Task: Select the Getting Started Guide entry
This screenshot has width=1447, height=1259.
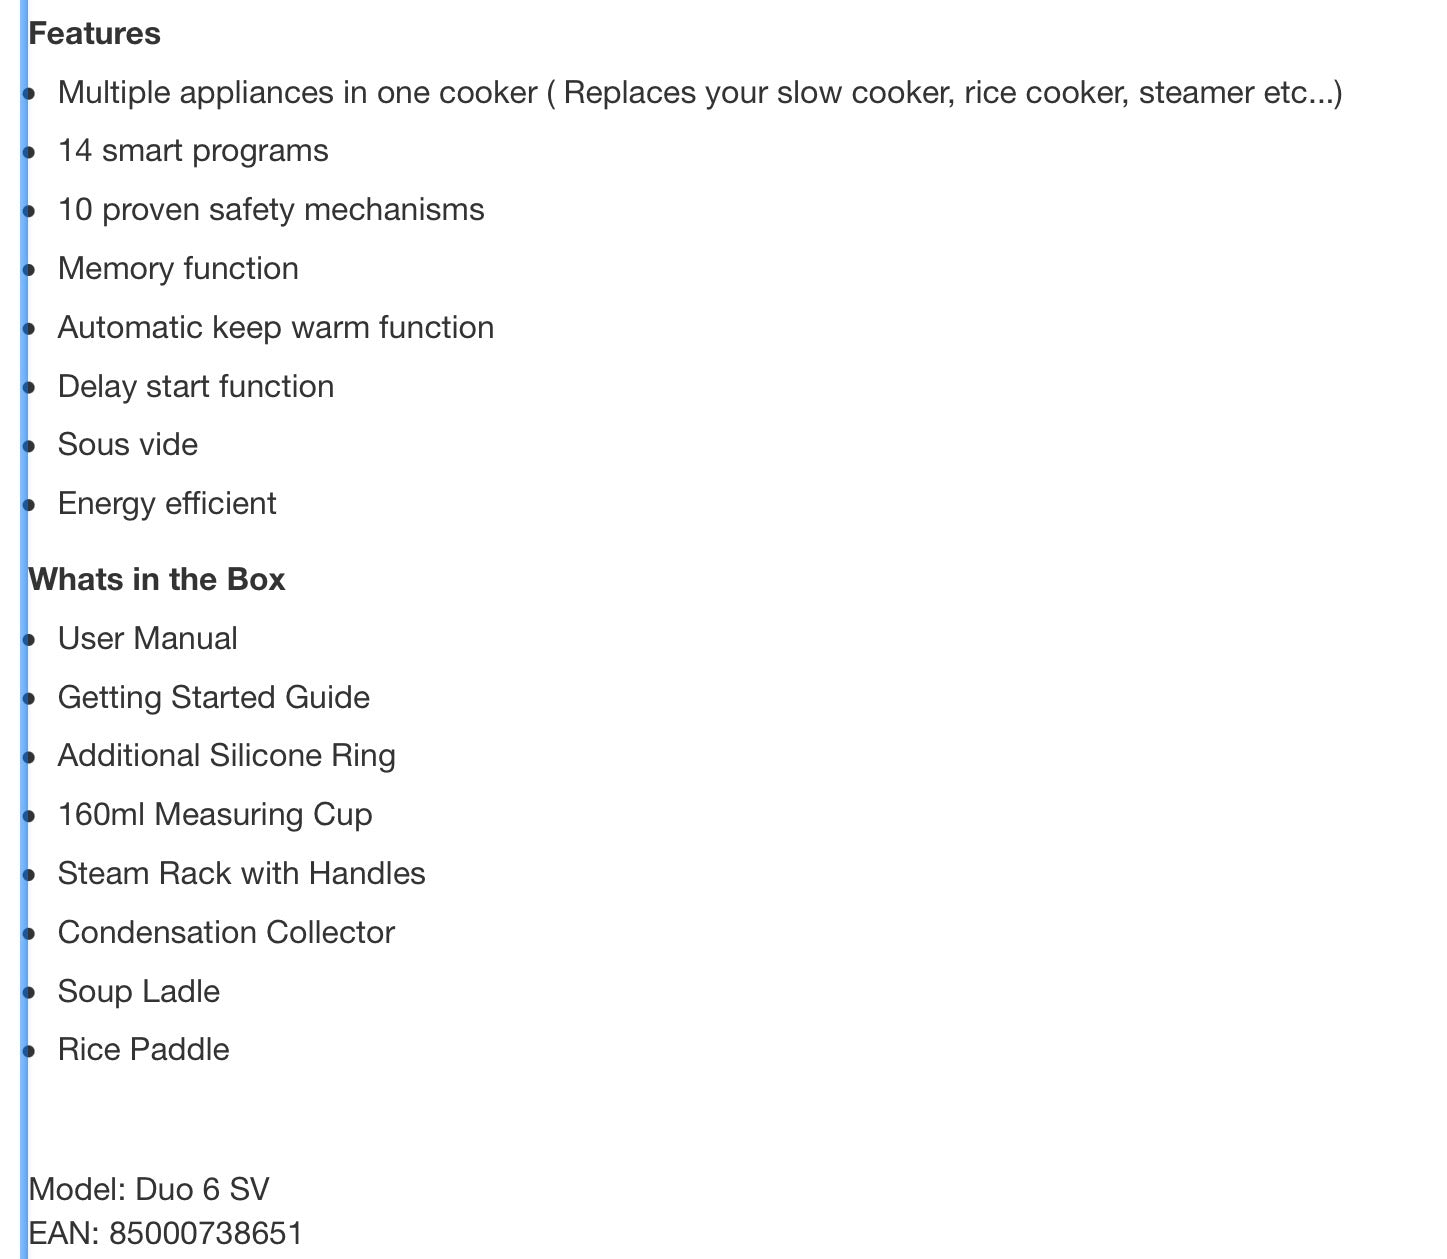Action: 214,698
